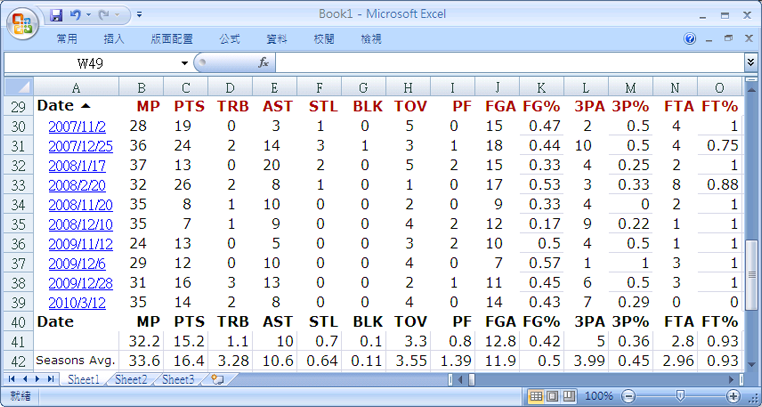Click the Date sort arrow header cell in row 29
This screenshot has height=407, width=762.
coord(76,106)
